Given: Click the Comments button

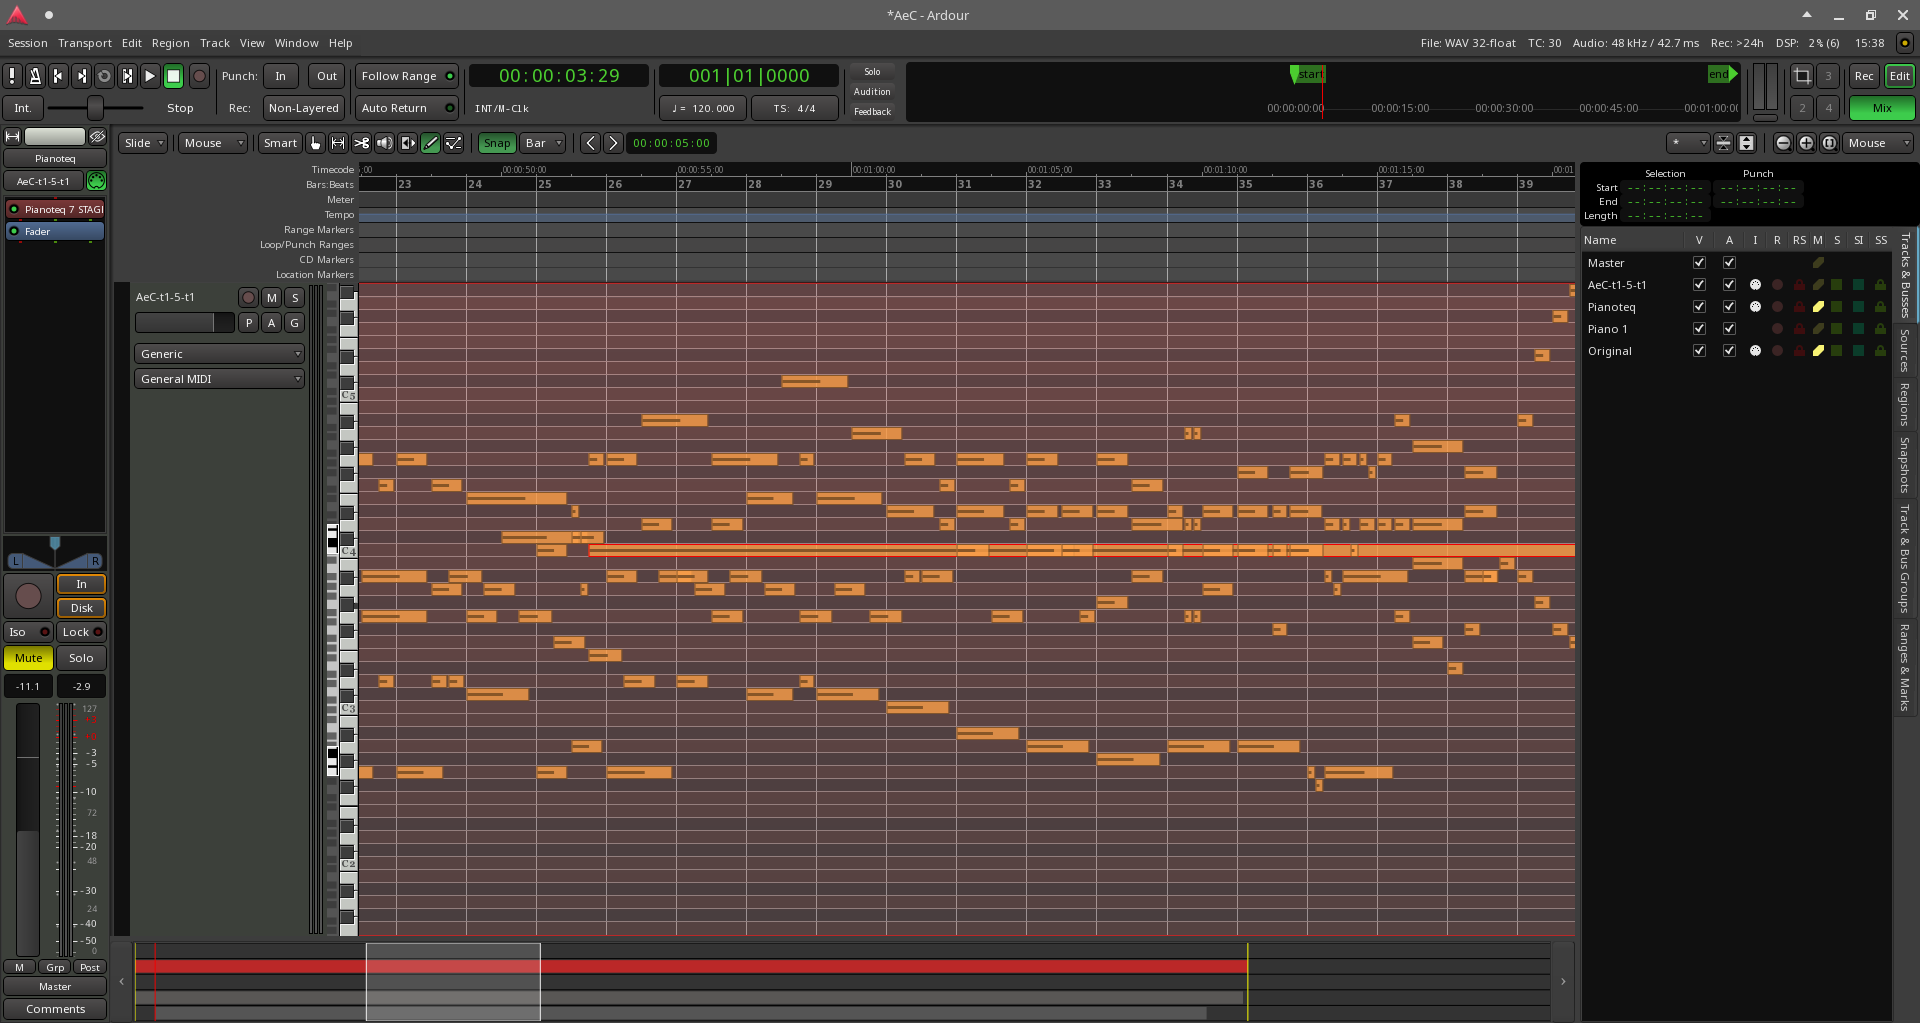Looking at the screenshot, I should pyautogui.click(x=55, y=1009).
